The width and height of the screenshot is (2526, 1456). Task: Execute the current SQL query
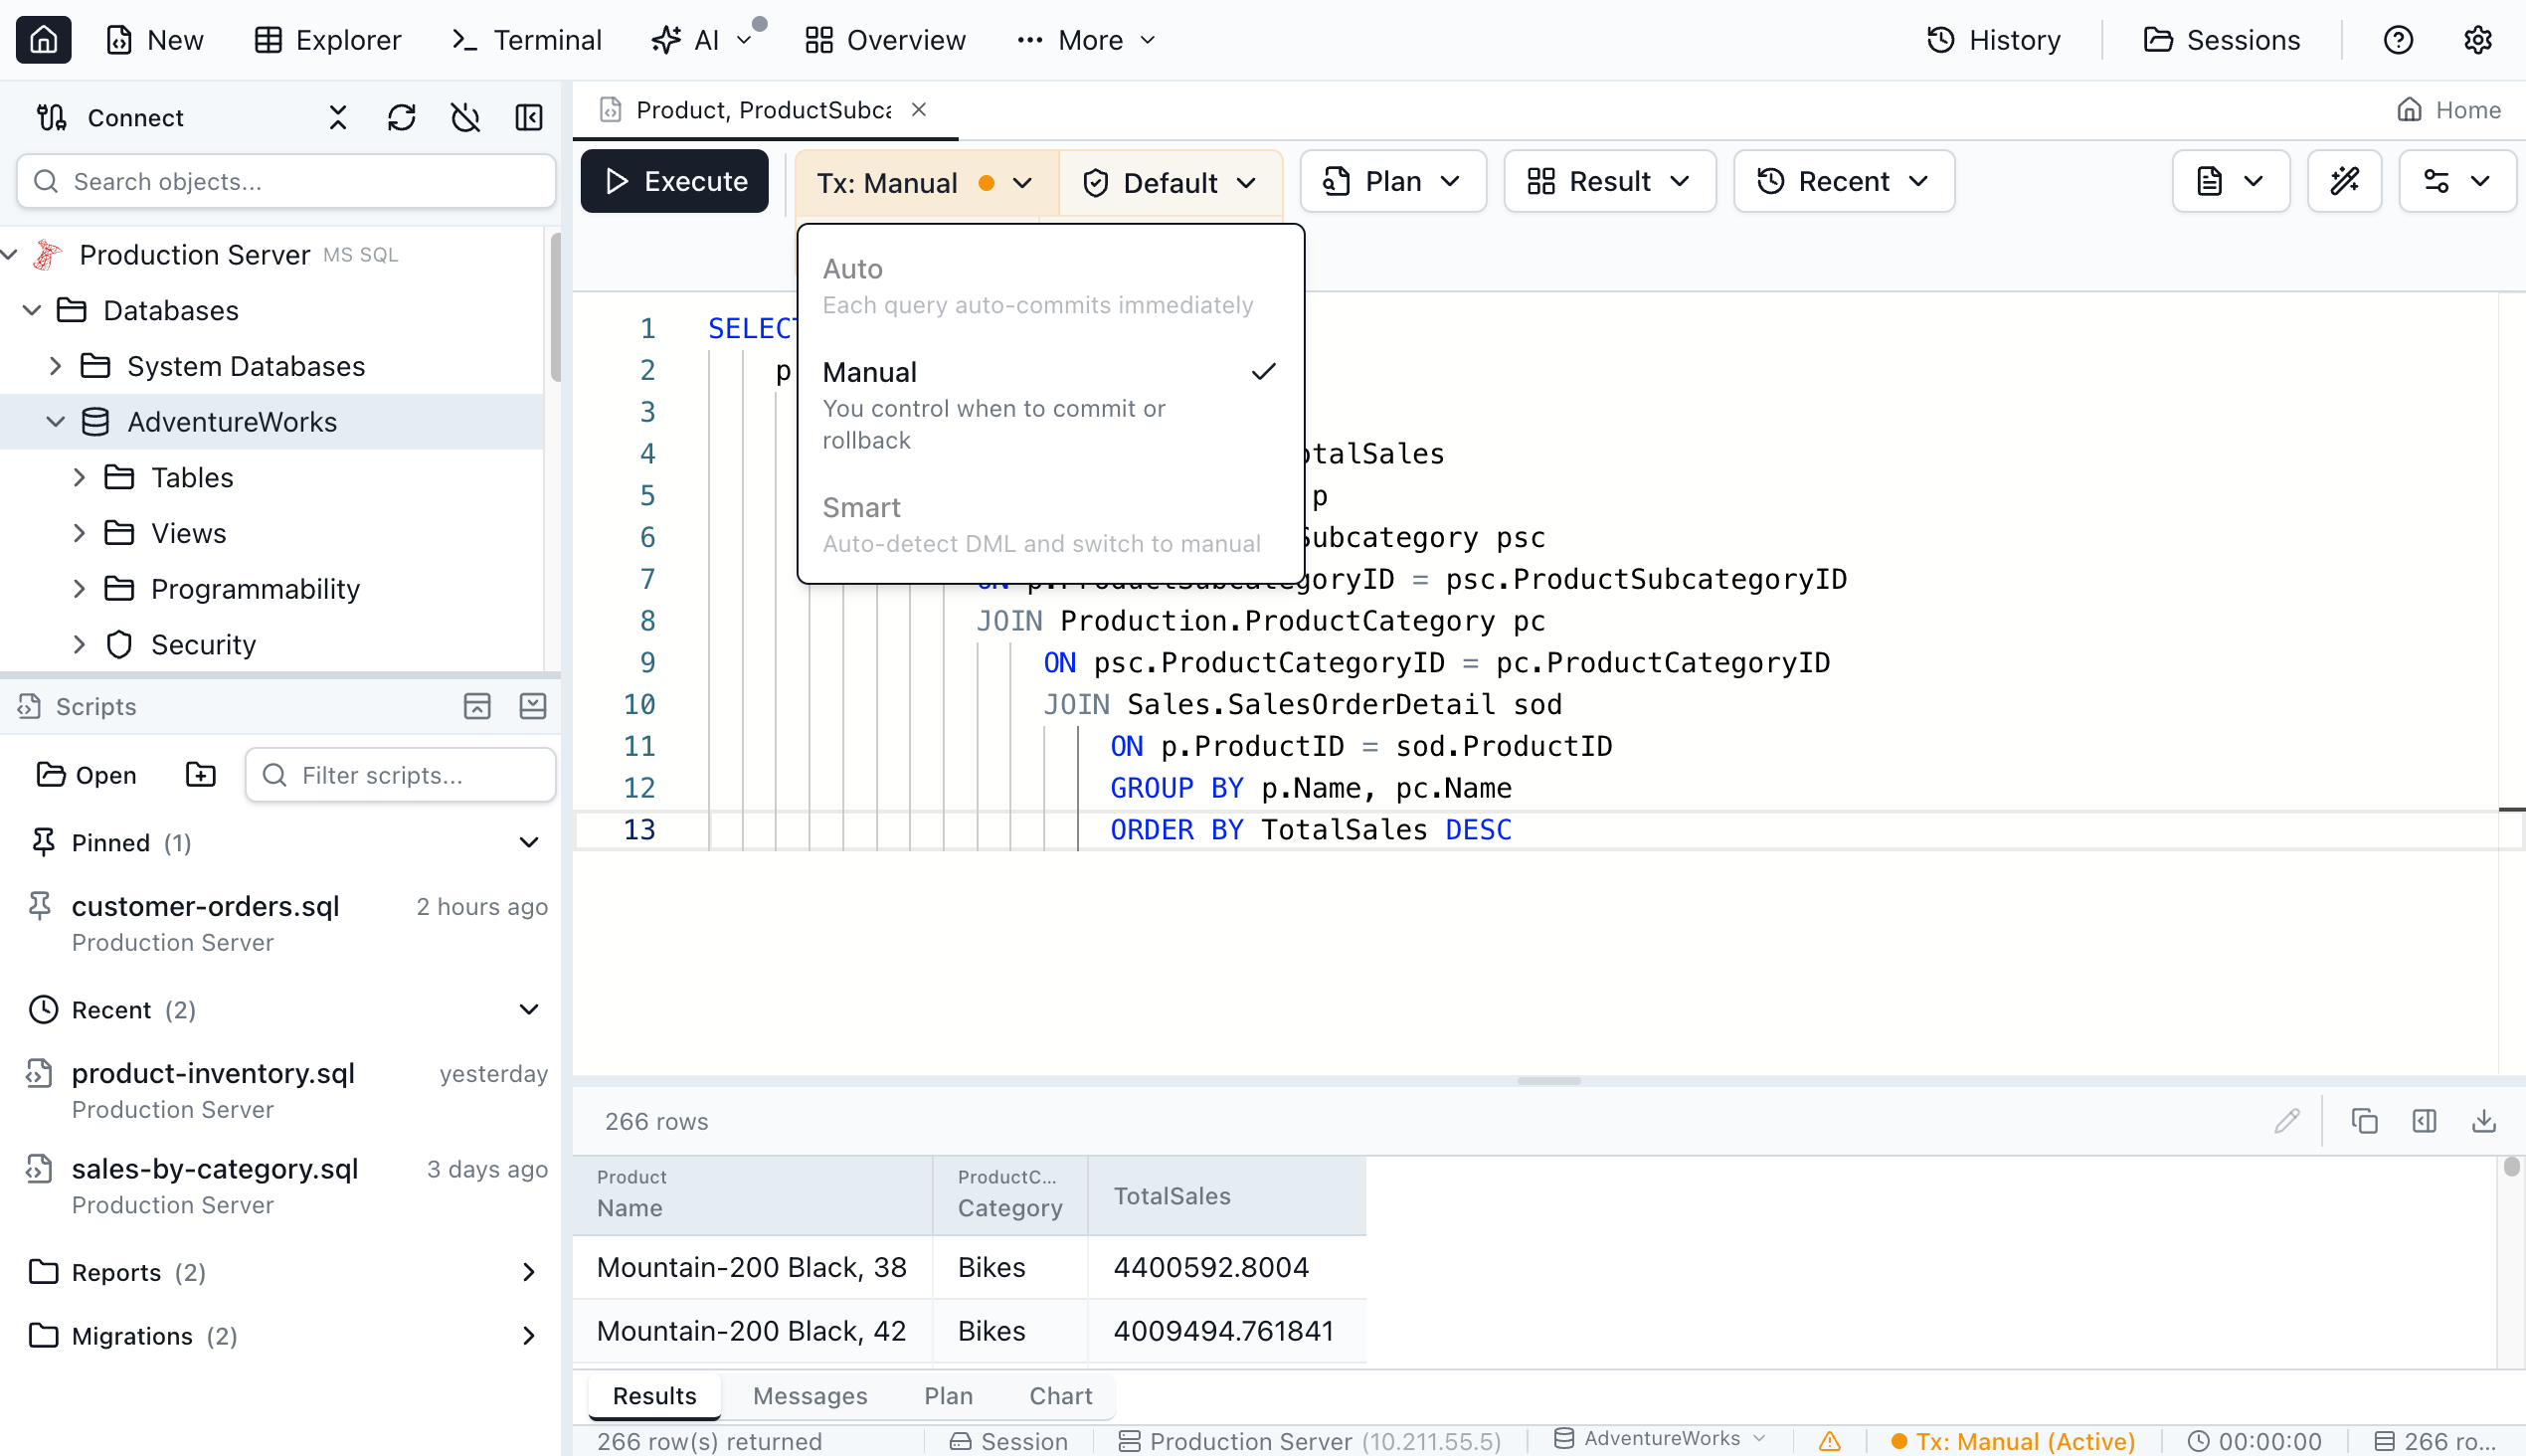674,181
